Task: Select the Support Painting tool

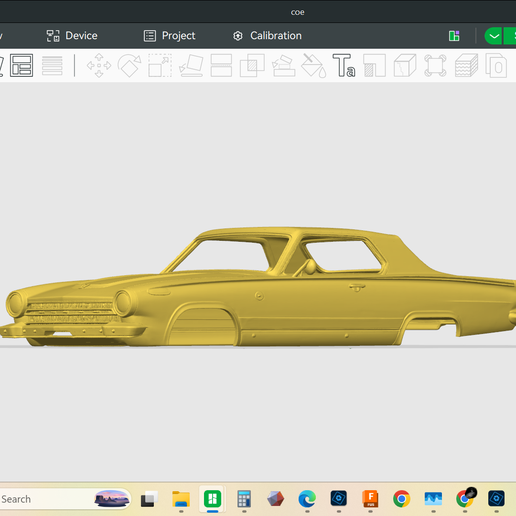Action: tap(283, 65)
